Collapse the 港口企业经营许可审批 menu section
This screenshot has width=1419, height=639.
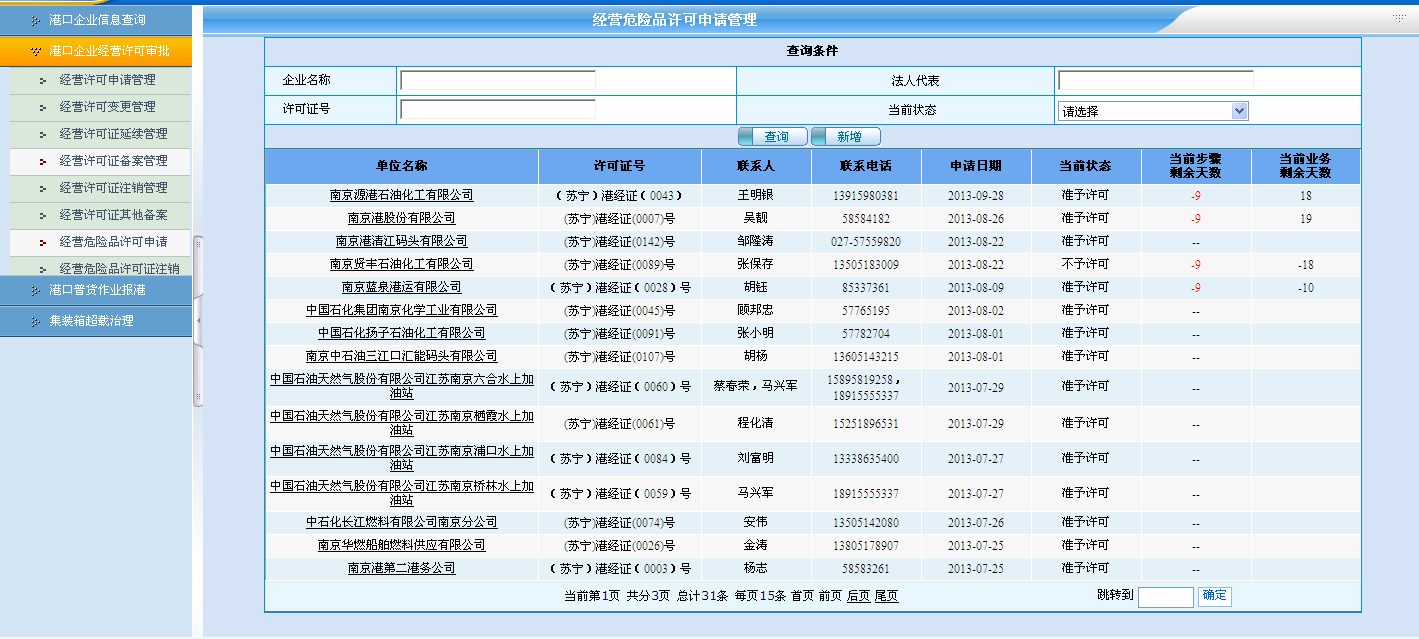pyautogui.click(x=108, y=50)
